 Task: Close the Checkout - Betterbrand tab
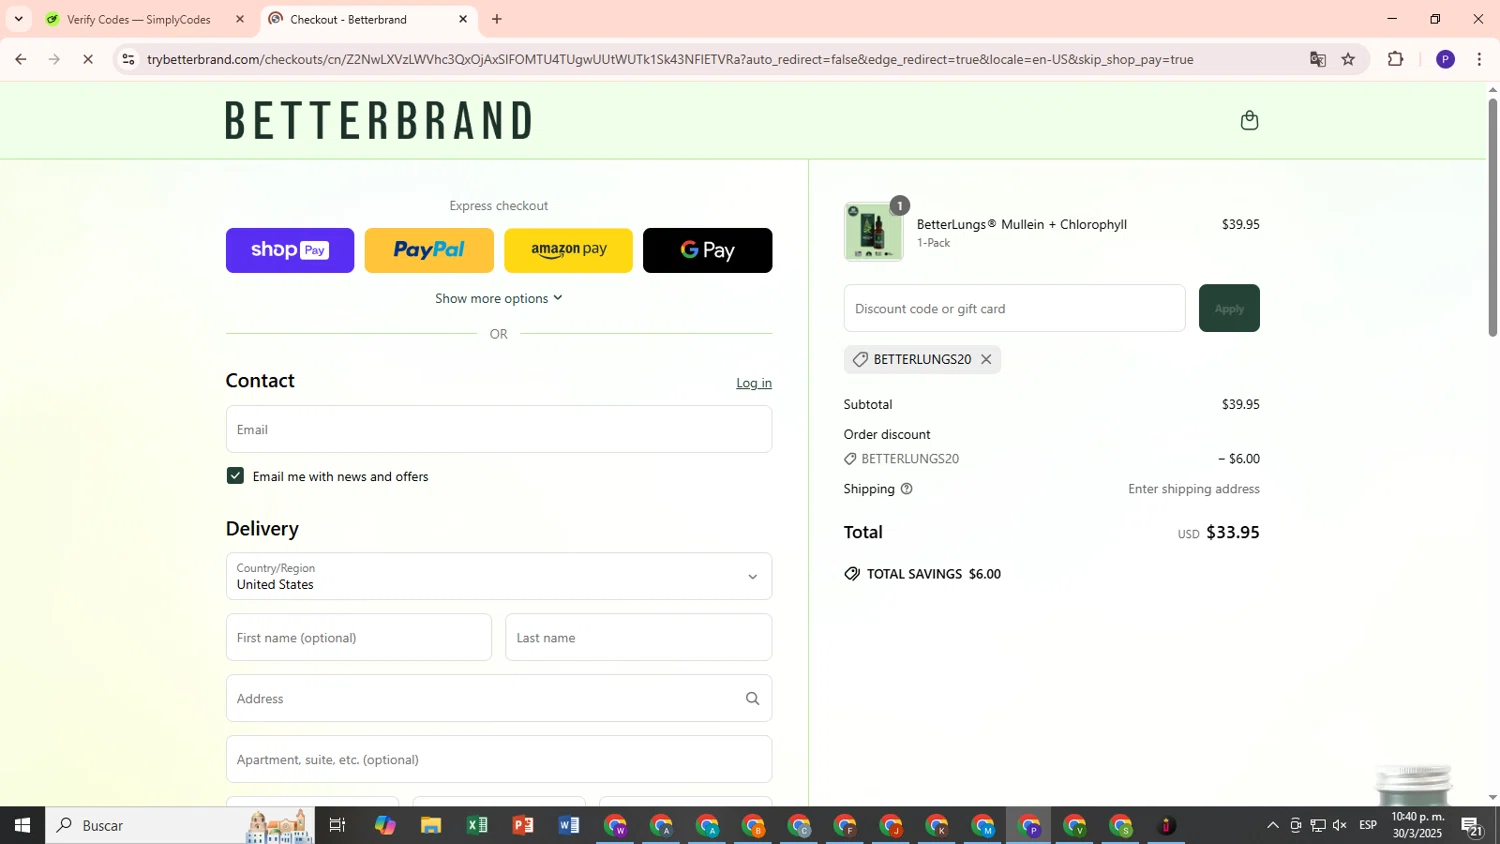tap(462, 19)
